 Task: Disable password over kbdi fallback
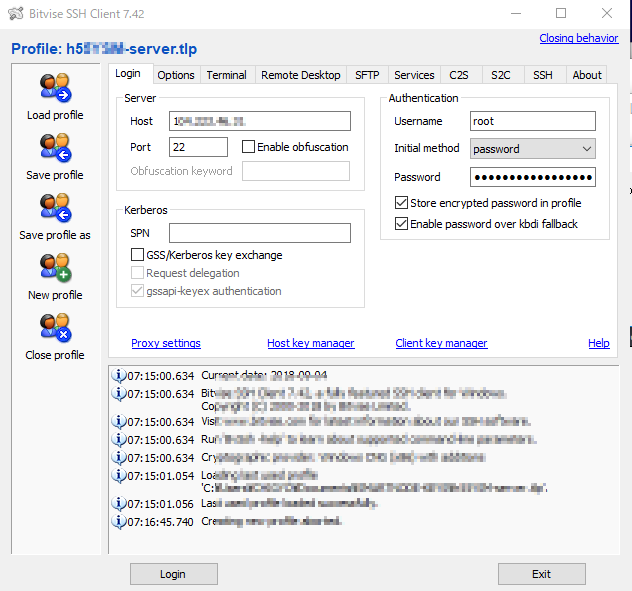[402, 224]
